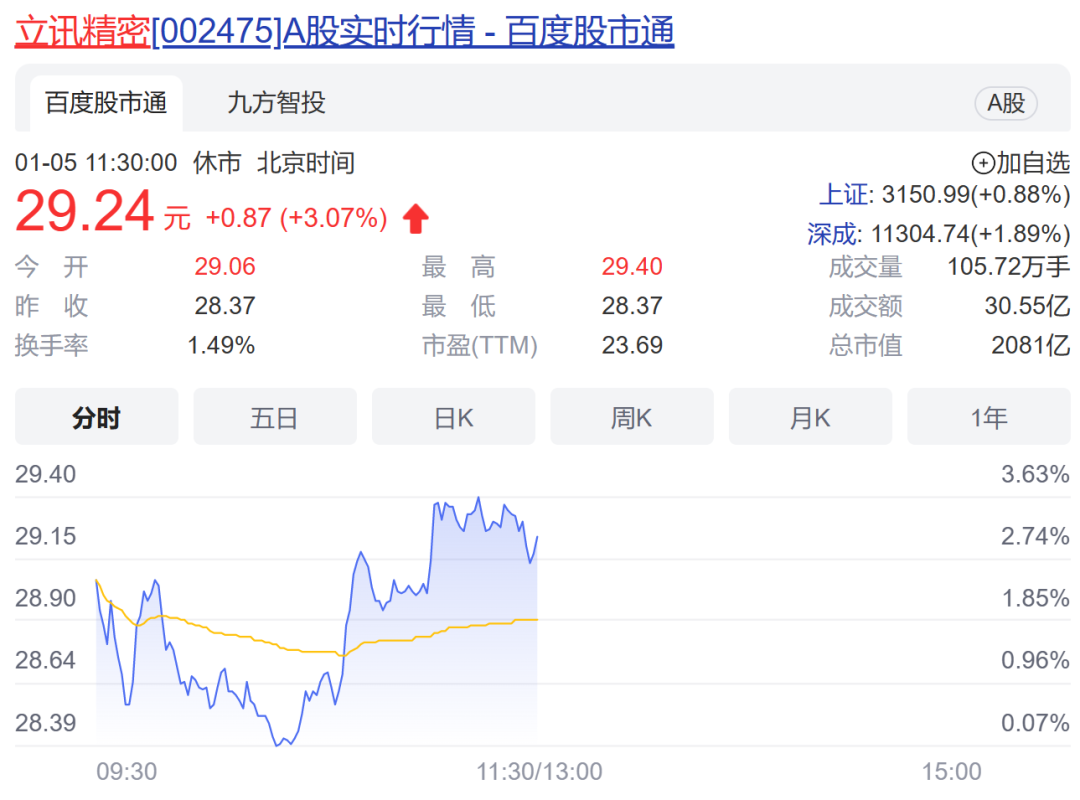Switch to the 九方智投 tab
The height and width of the screenshot is (800, 1080).
tap(276, 103)
